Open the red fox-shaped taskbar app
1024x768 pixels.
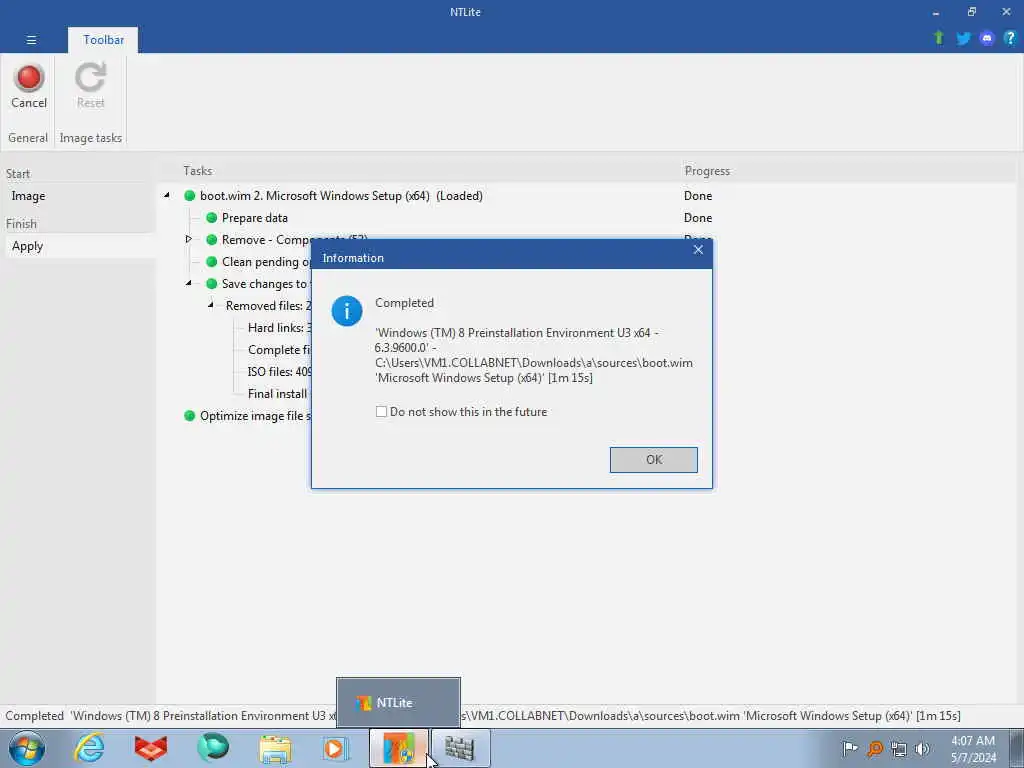pos(151,748)
